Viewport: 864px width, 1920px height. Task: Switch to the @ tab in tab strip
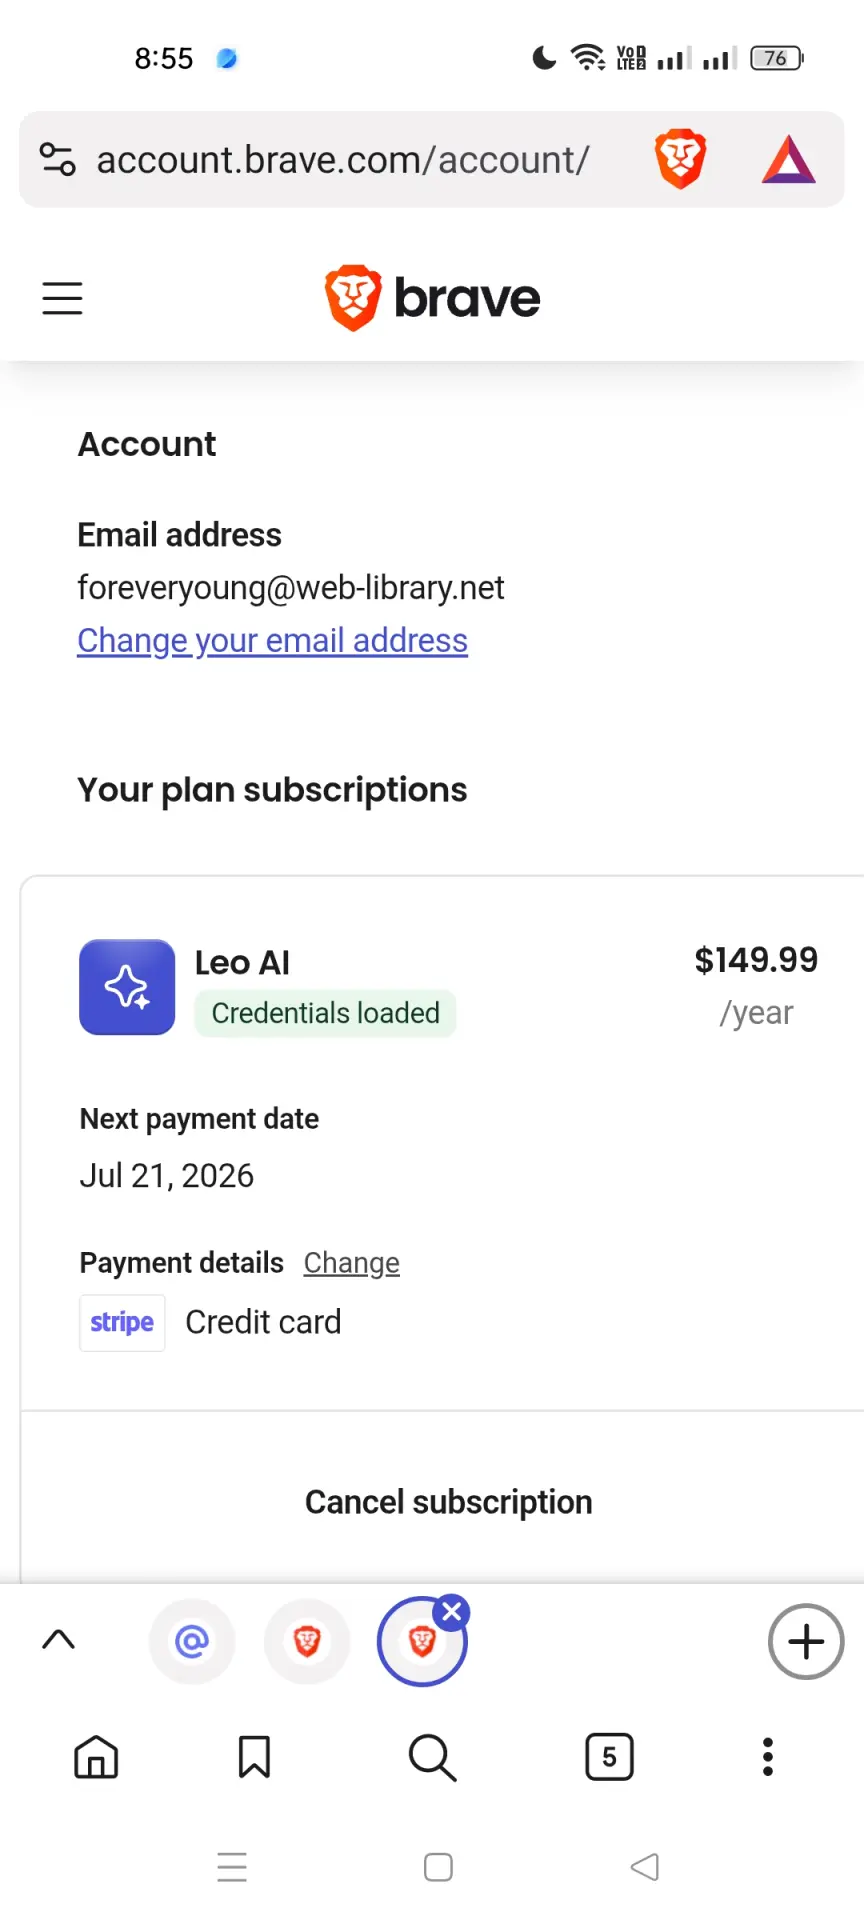(192, 1642)
